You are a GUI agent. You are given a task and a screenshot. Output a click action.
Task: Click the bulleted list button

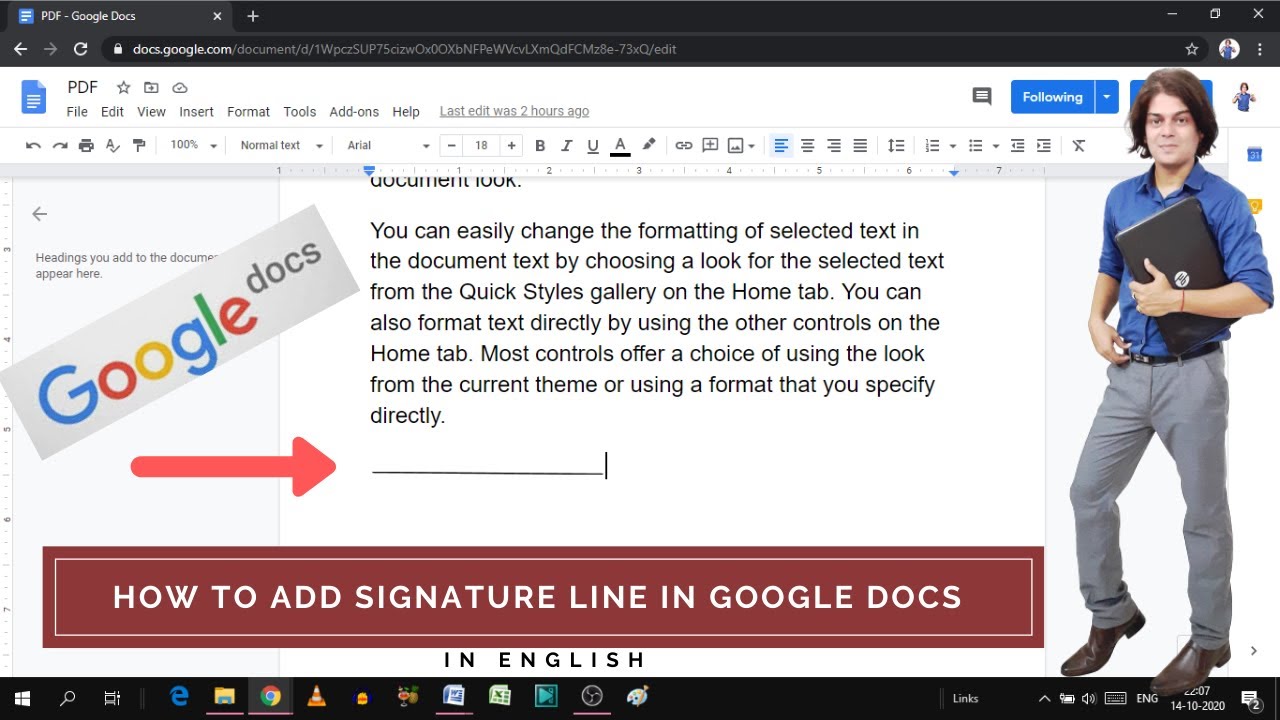(976, 146)
